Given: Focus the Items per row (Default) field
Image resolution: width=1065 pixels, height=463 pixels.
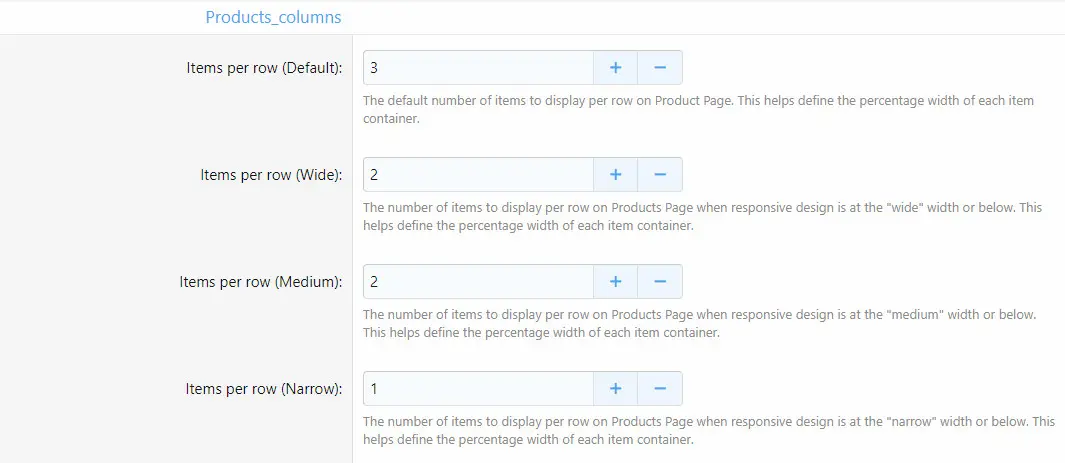Looking at the screenshot, I should tap(478, 67).
